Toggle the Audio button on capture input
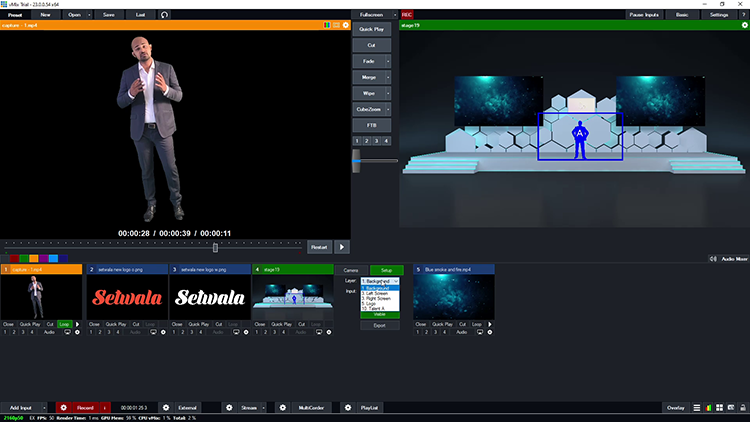 pyautogui.click(x=49, y=332)
